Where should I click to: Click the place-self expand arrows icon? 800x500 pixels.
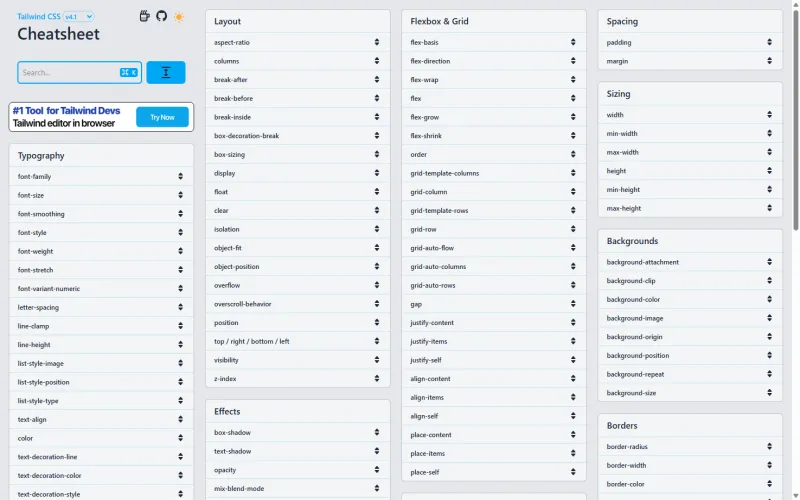coord(573,472)
